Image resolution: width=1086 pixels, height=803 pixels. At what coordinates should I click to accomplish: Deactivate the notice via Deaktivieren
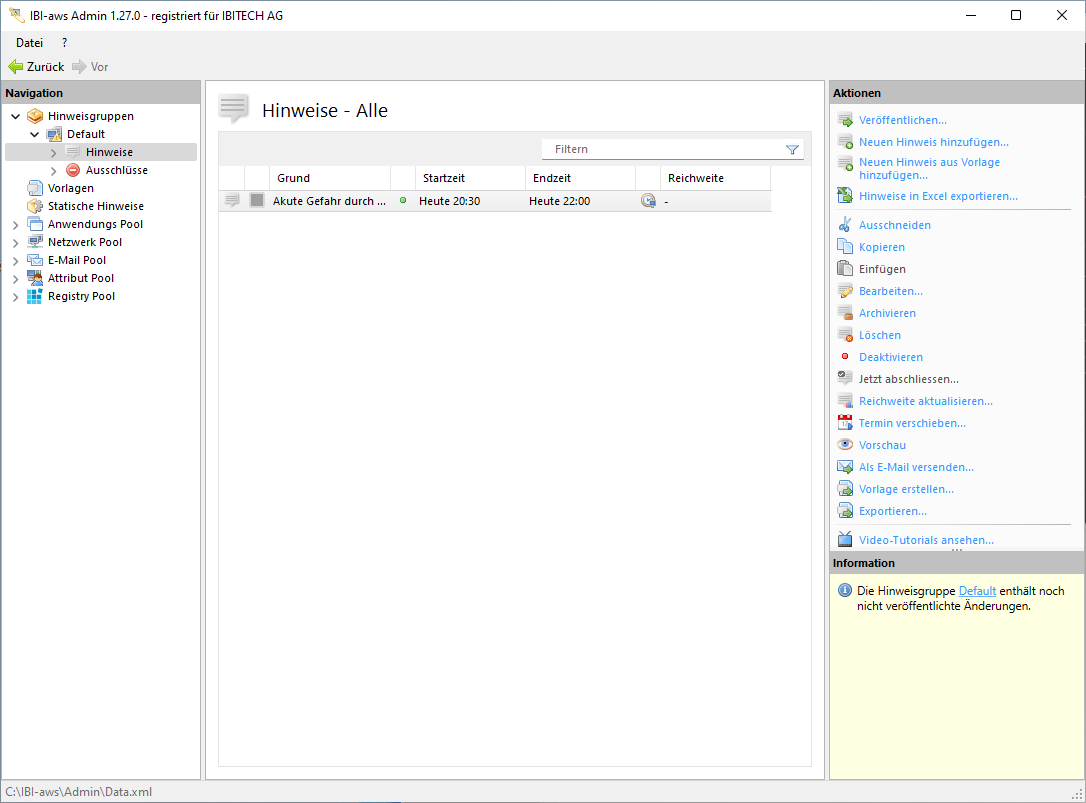tap(890, 357)
